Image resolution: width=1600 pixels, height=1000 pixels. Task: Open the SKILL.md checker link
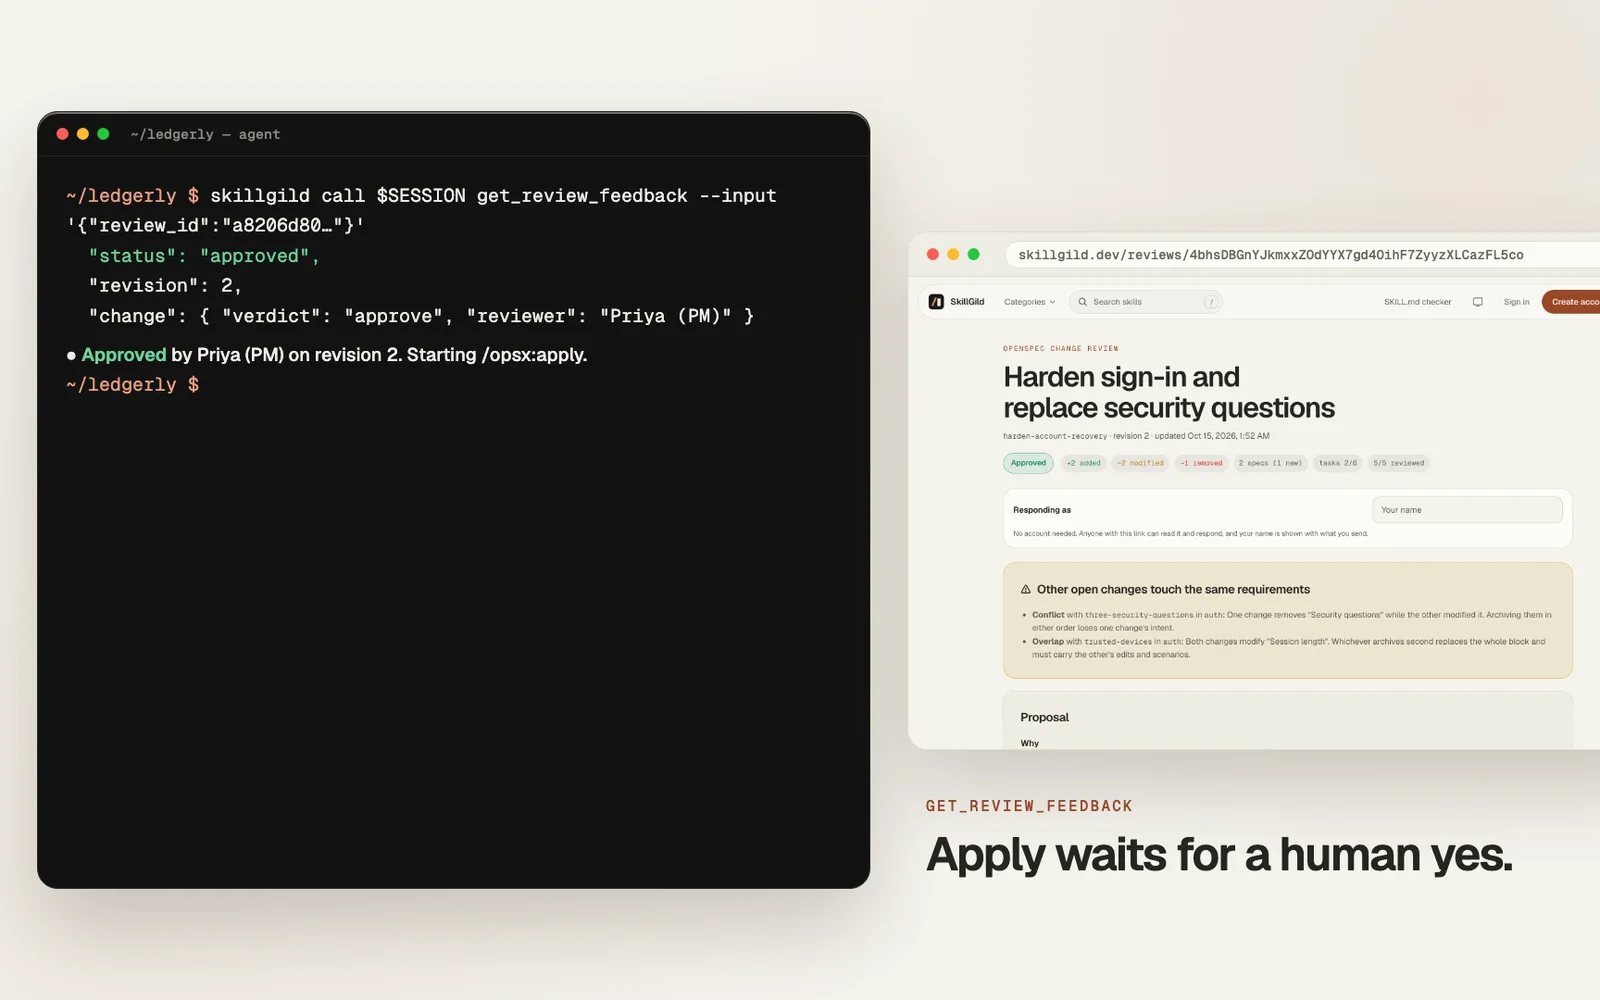point(1417,302)
